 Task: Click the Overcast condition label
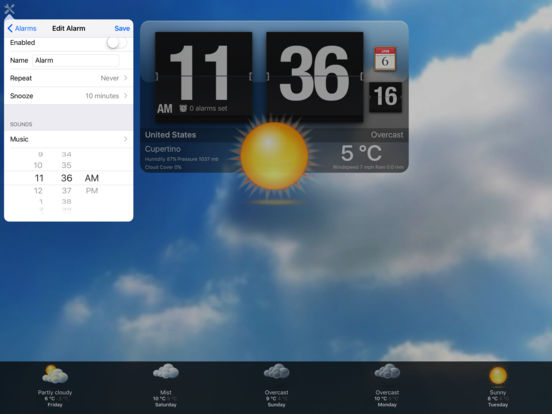click(387, 135)
